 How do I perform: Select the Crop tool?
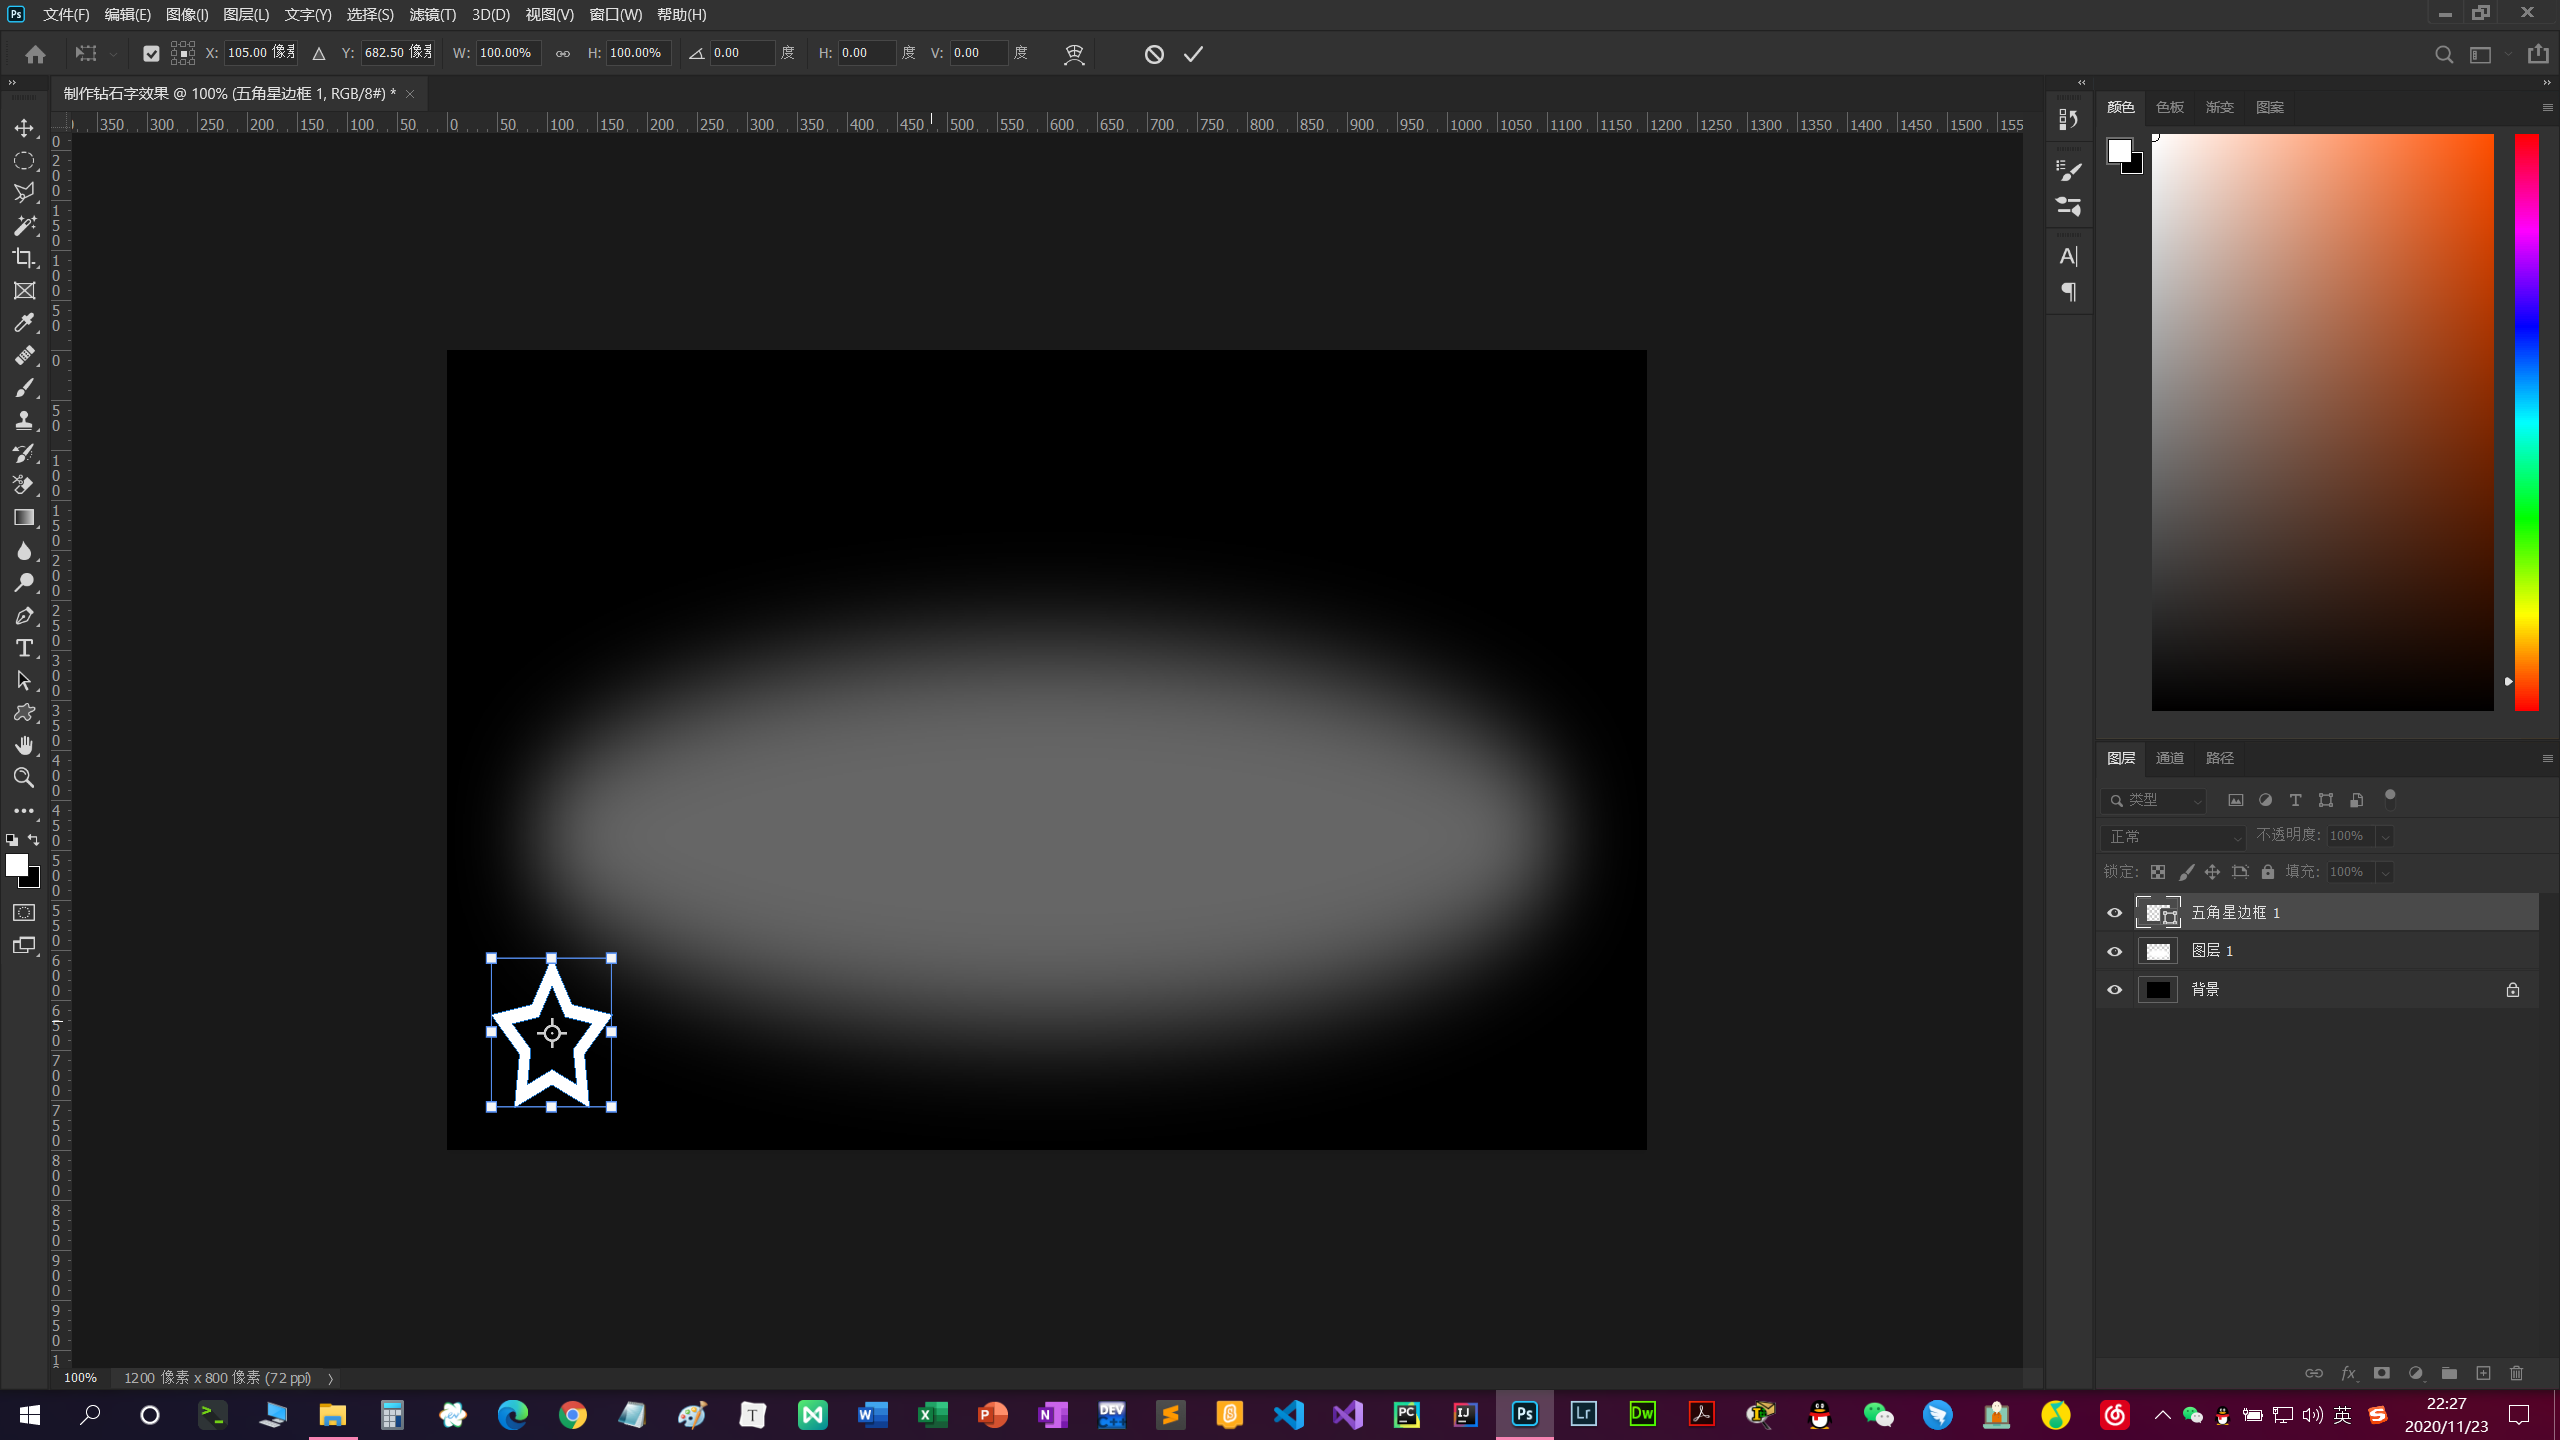coord(24,258)
